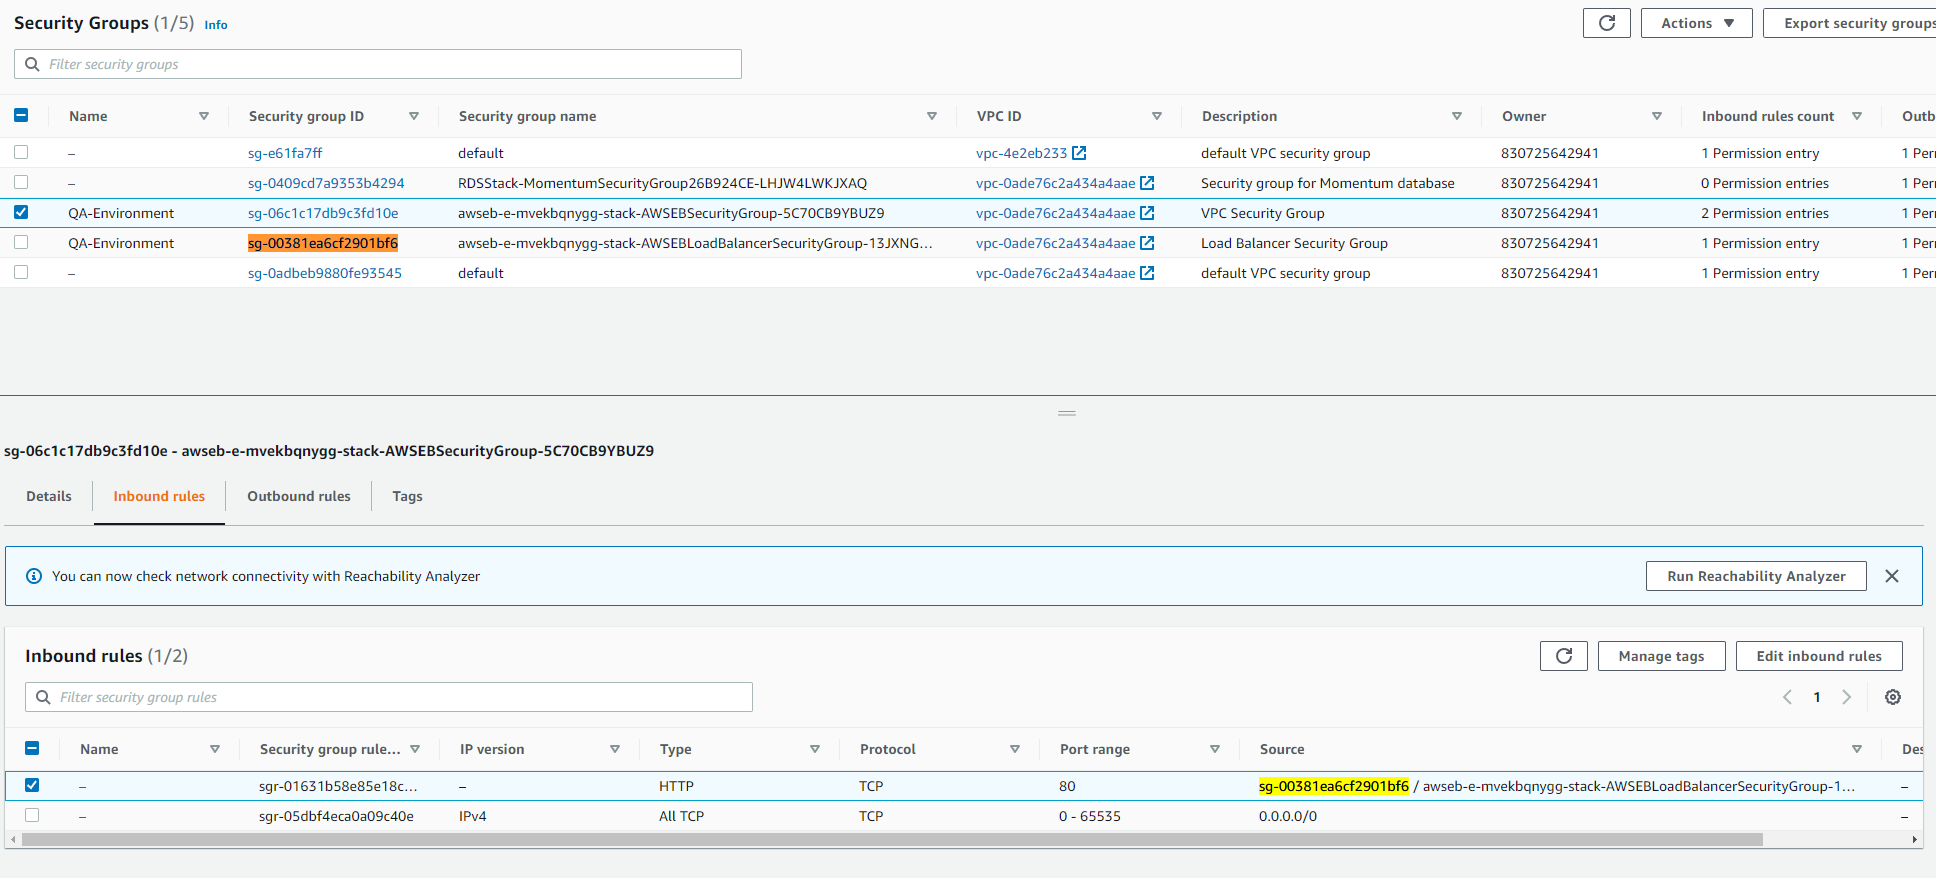Uncheck the sg-06c1c17db9c3fd10e row checkbox
Screen dimensions: 1936x878
tap(21, 212)
